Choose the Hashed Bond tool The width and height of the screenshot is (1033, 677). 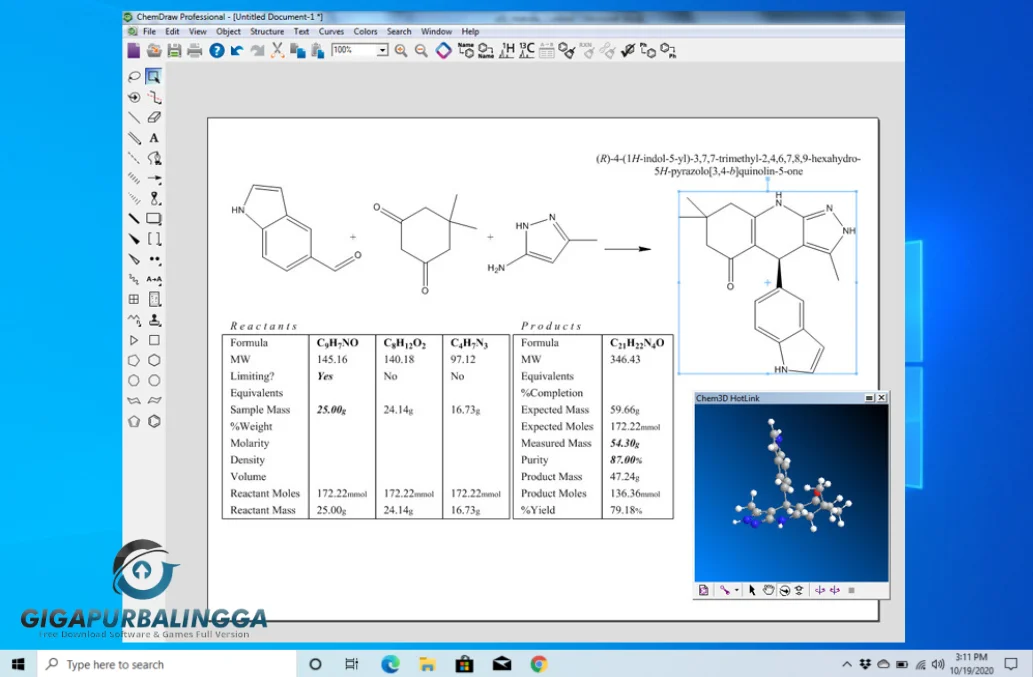point(134,178)
